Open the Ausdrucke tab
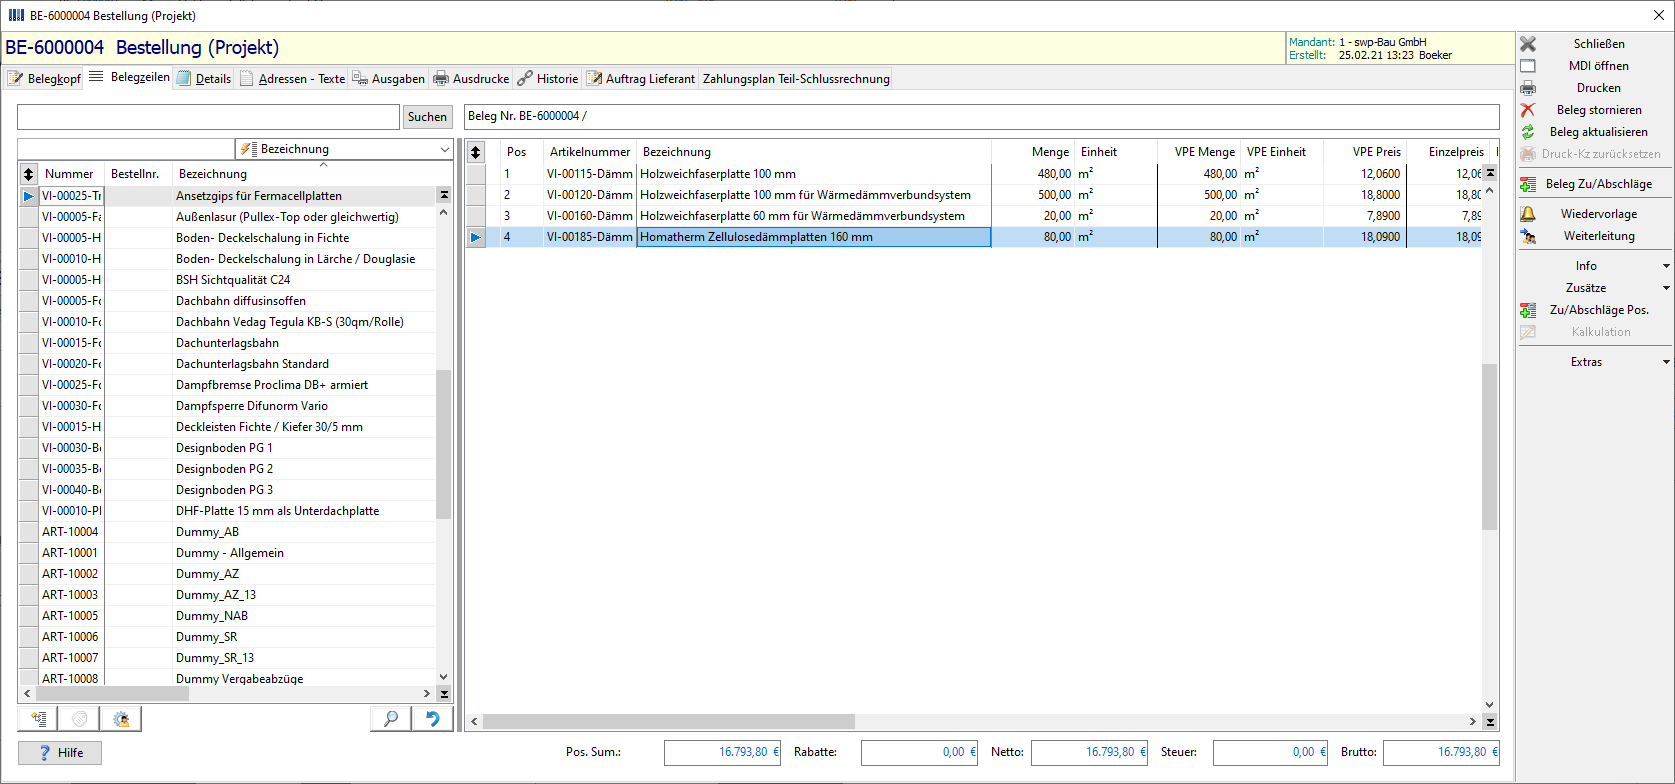Viewport: 1675px width, 784px height. (471, 79)
